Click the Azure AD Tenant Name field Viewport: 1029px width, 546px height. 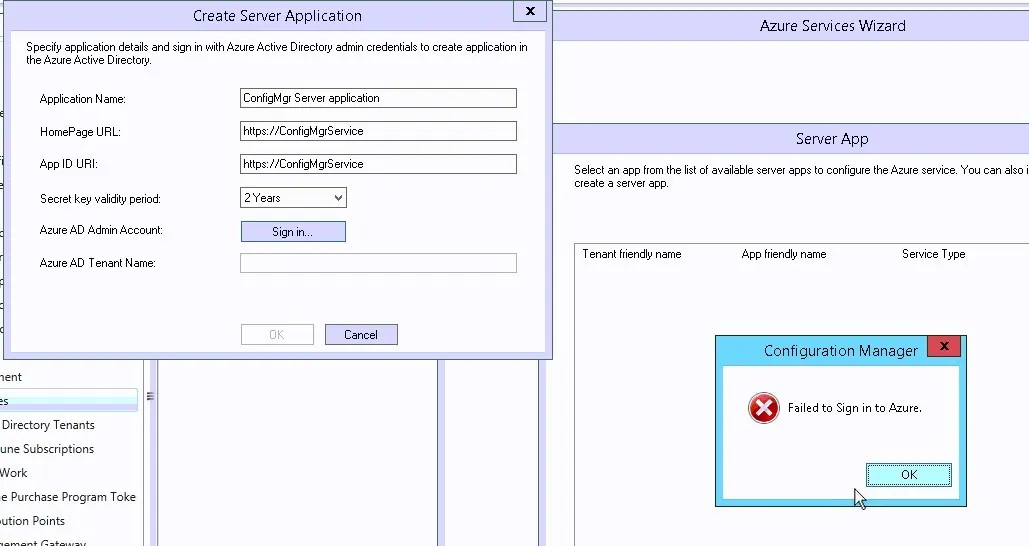coord(378,262)
